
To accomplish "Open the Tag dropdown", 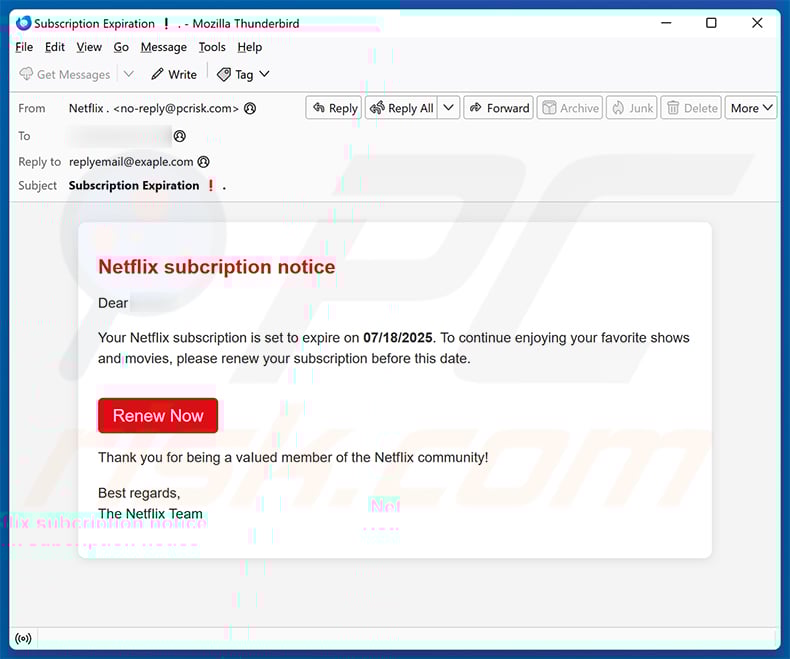I will tap(243, 74).
